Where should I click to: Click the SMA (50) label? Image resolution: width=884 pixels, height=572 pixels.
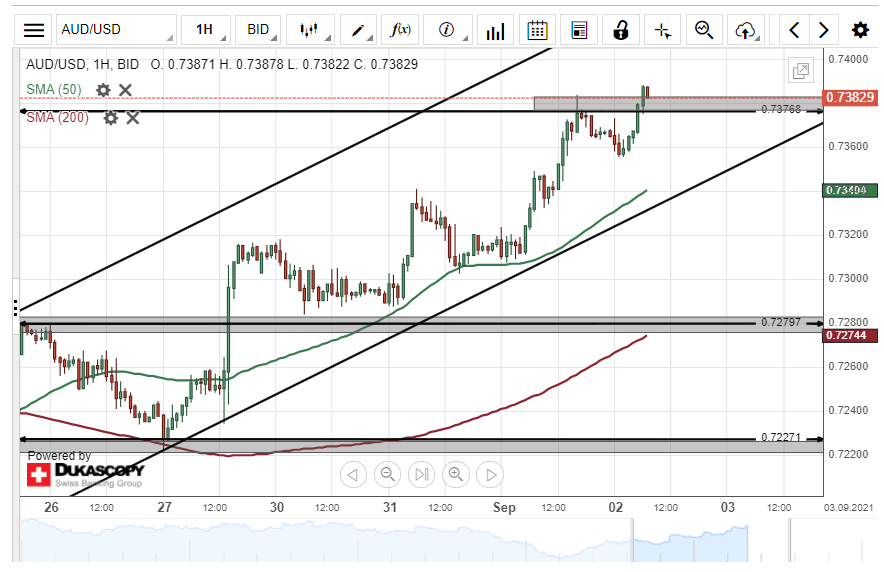click(x=54, y=90)
